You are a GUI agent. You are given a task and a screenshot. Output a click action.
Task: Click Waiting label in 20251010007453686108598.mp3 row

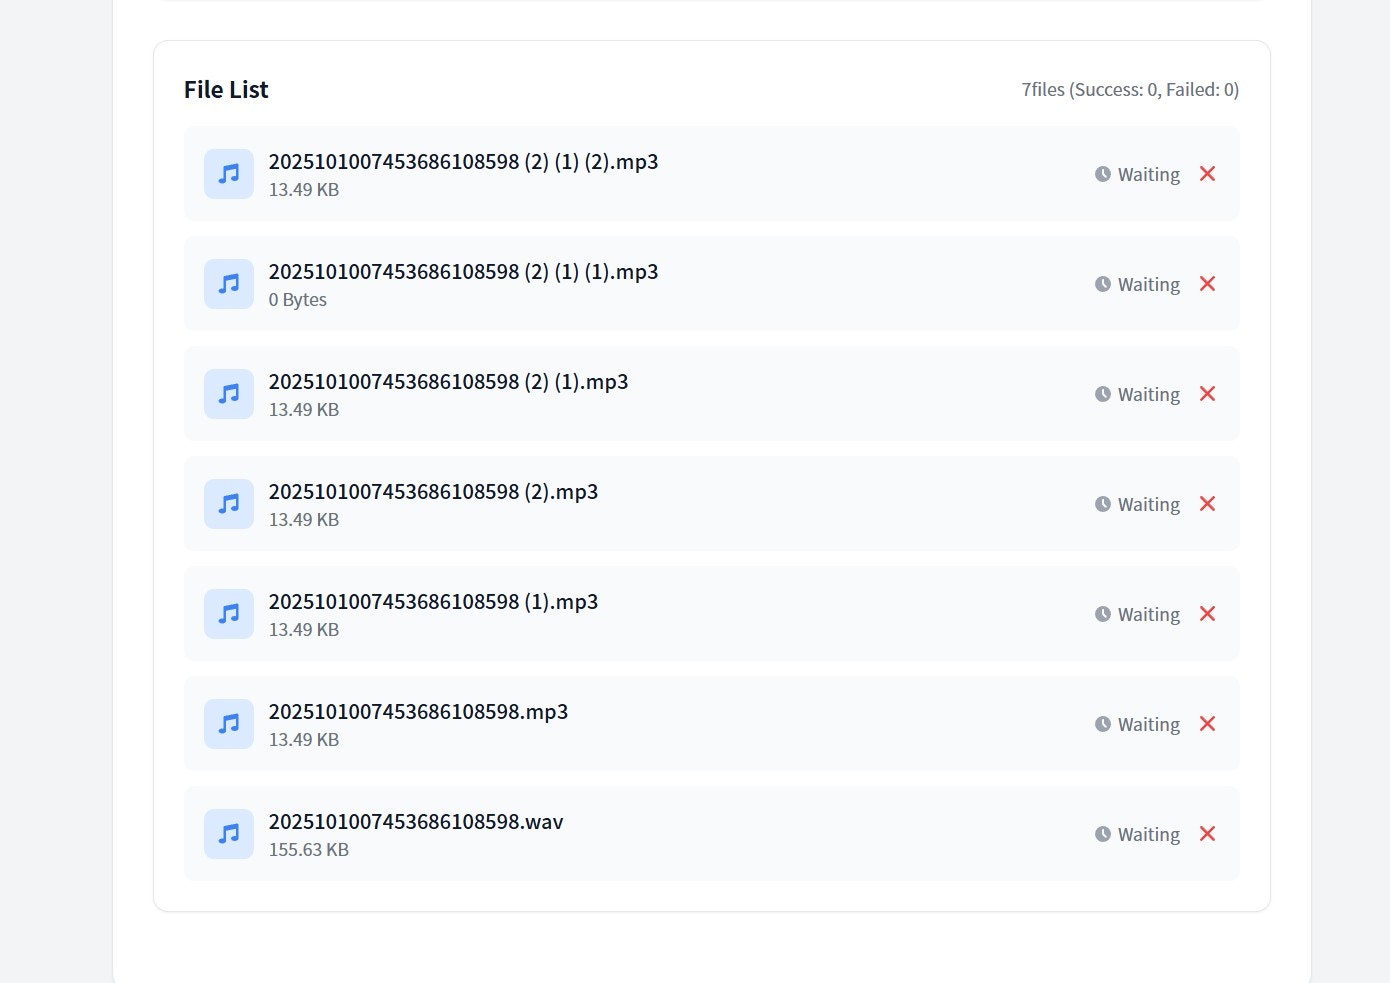click(1149, 724)
